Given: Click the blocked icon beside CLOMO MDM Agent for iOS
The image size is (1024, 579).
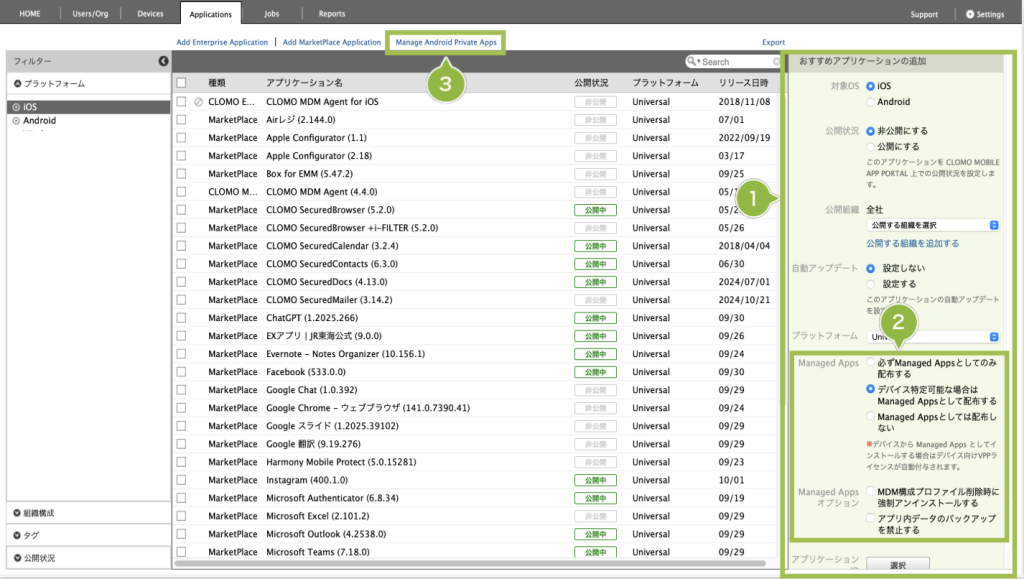Looking at the screenshot, I should (x=198, y=102).
